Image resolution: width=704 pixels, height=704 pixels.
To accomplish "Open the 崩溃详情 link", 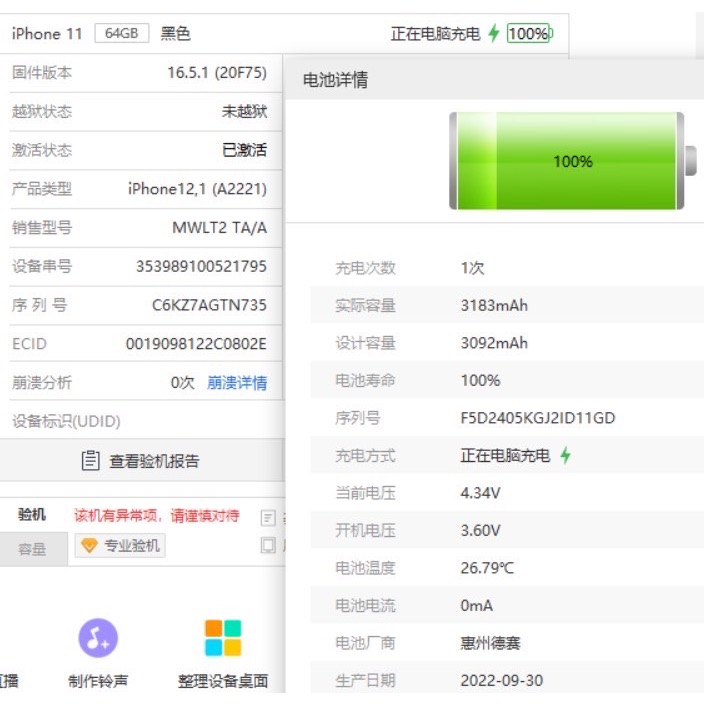I will pos(237,383).
